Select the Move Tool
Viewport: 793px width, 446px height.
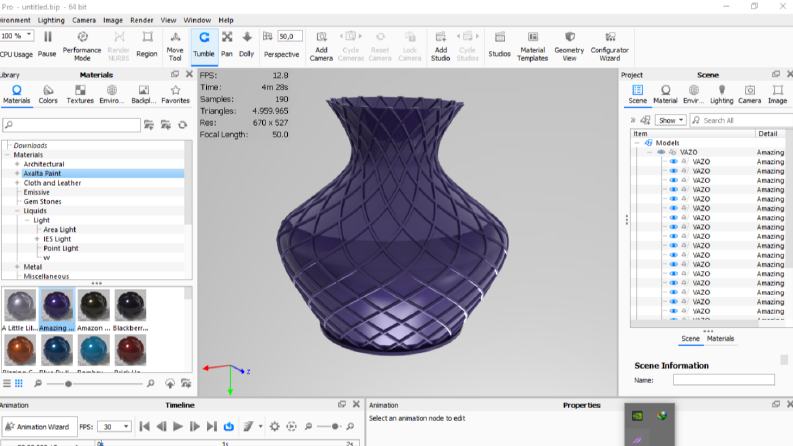pos(175,46)
